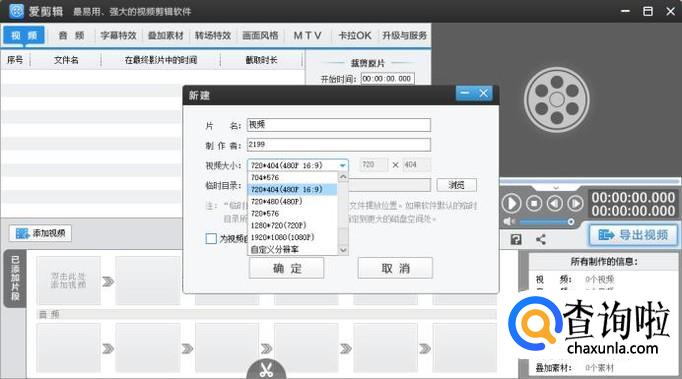Click the 确定 confirm button
Image resolution: width=682 pixels, height=379 pixels.
pos(287,268)
